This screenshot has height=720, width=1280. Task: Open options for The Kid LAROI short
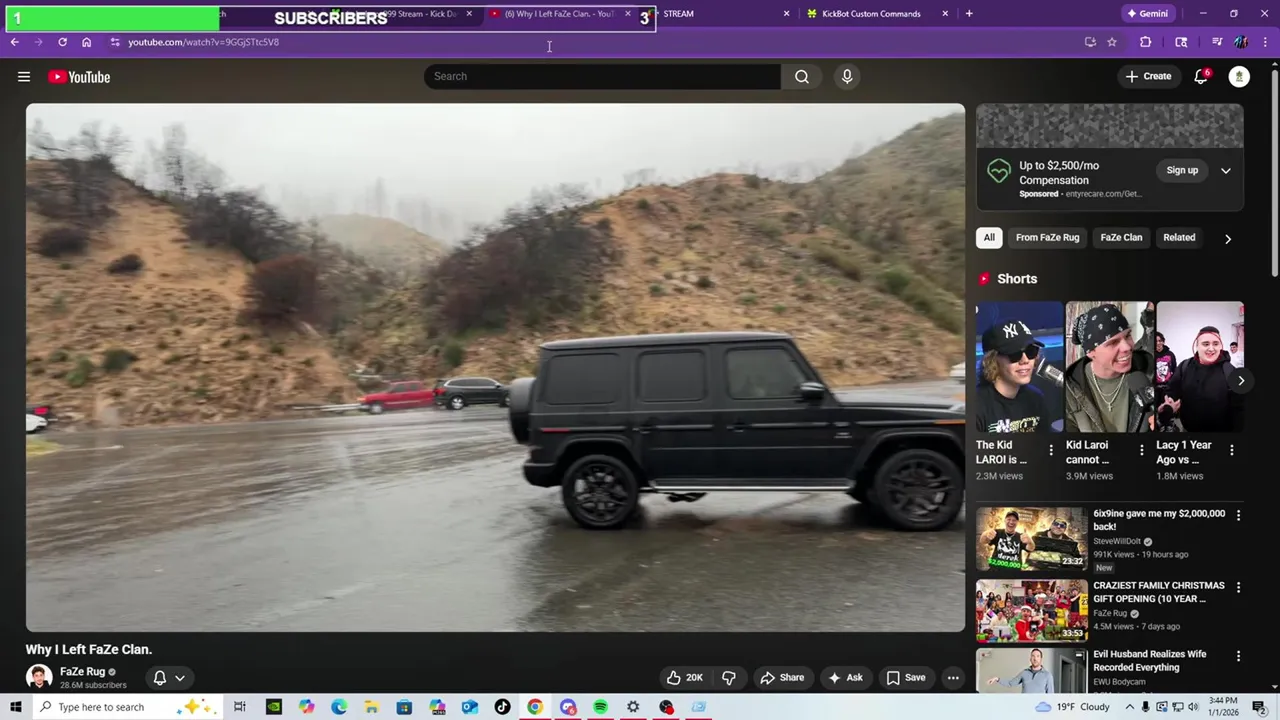tap(1050, 450)
